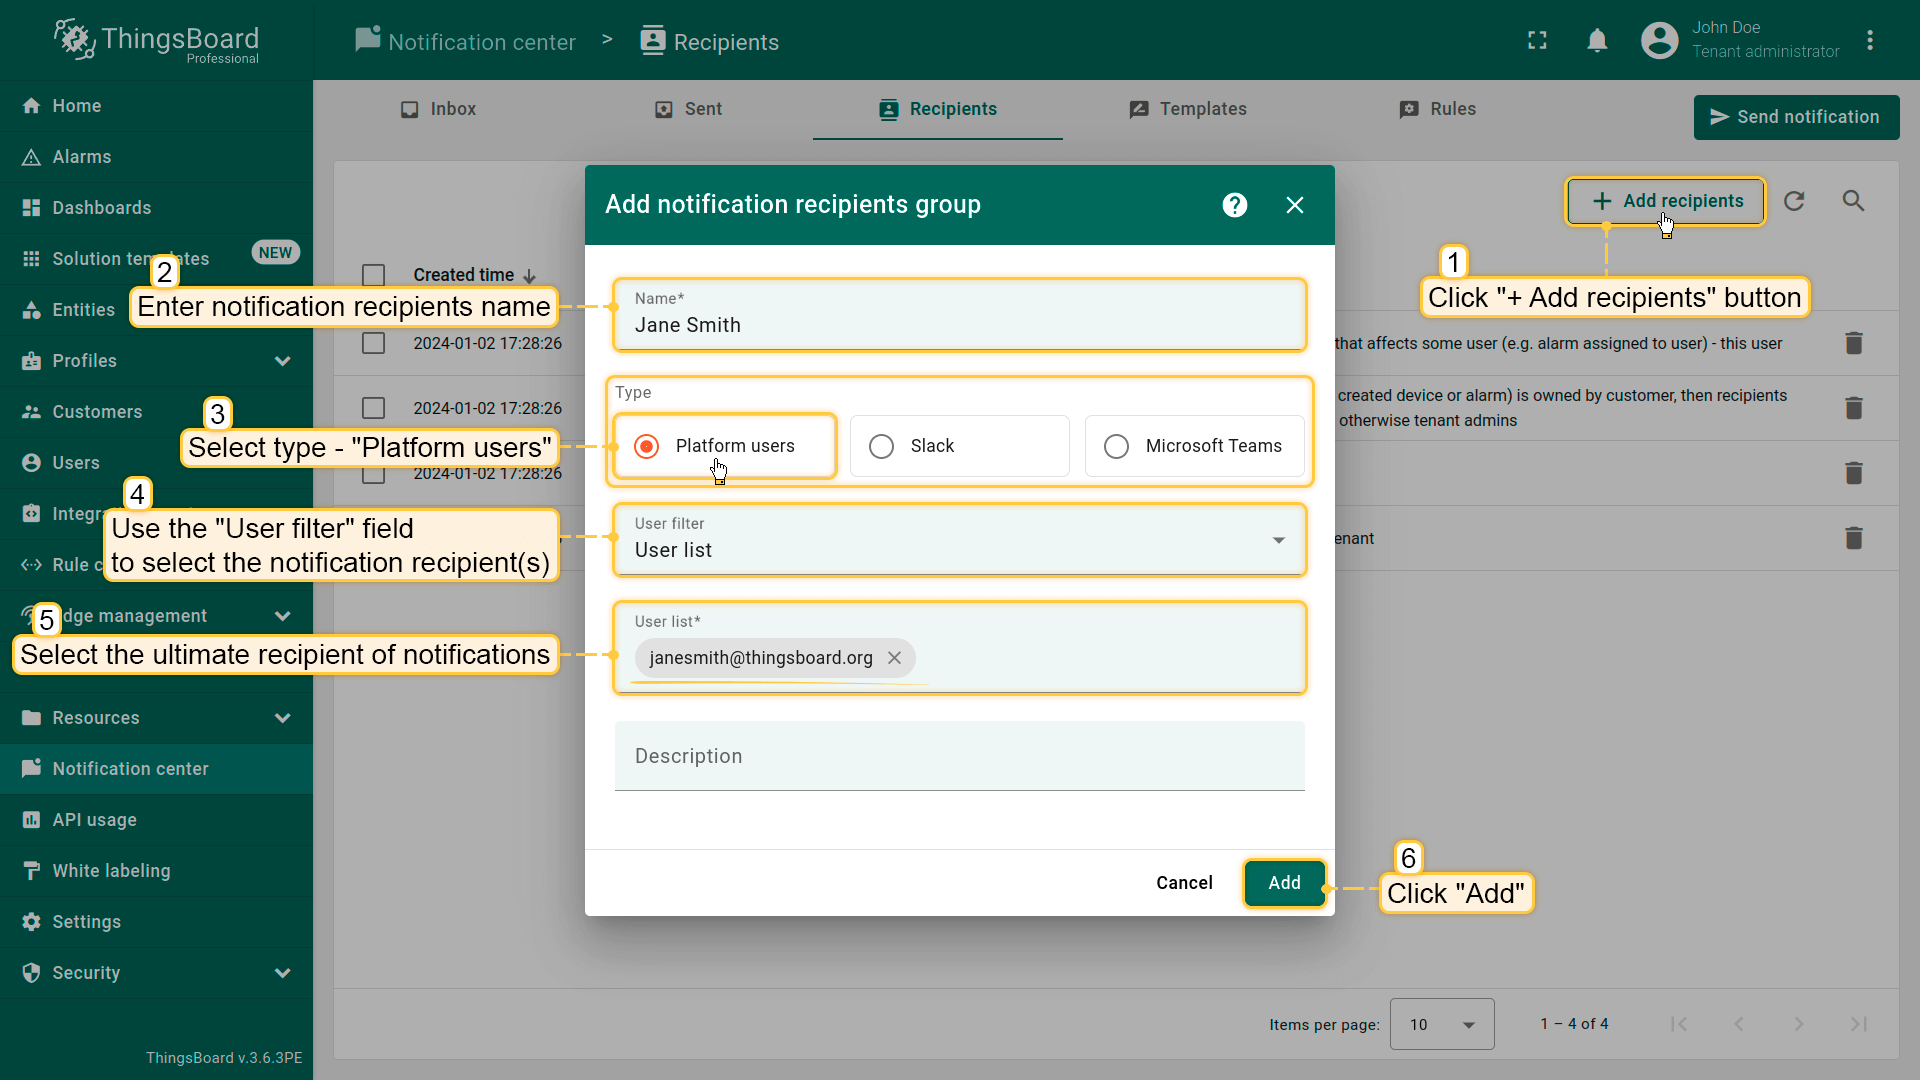Viewport: 1920px width, 1080px height.
Task: Click the Description input field
Action: [959, 756]
